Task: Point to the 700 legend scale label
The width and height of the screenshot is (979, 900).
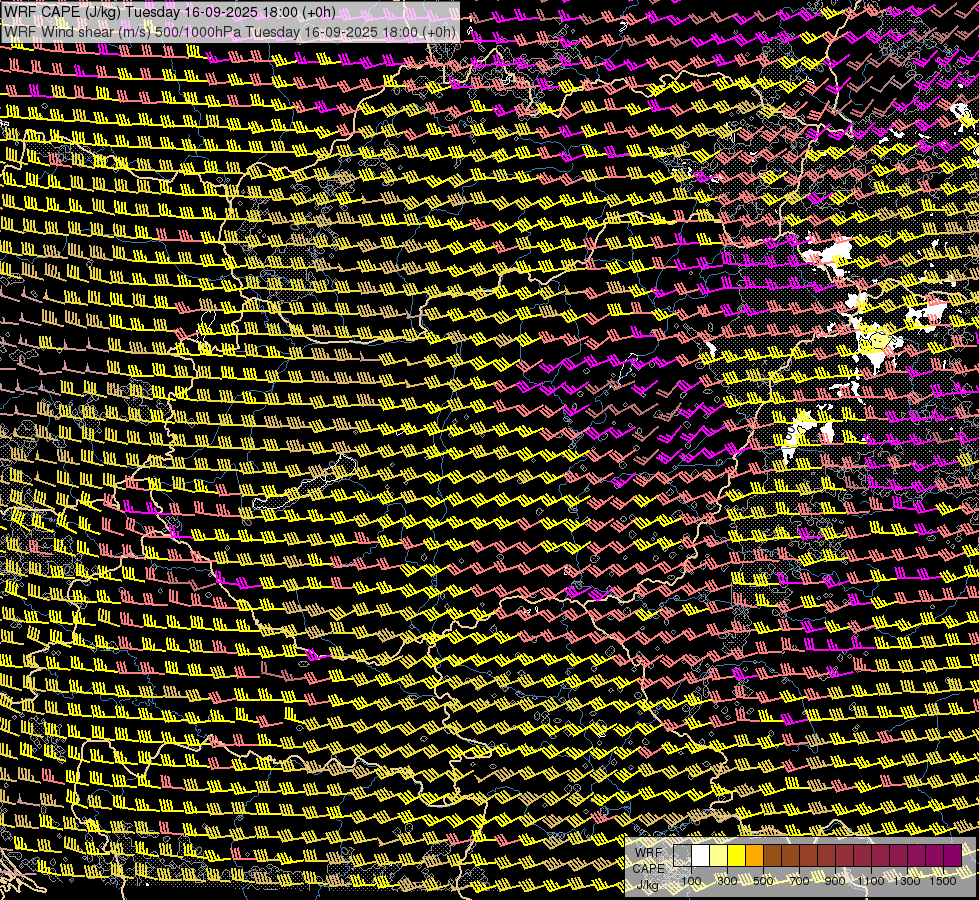Action: 799,881
